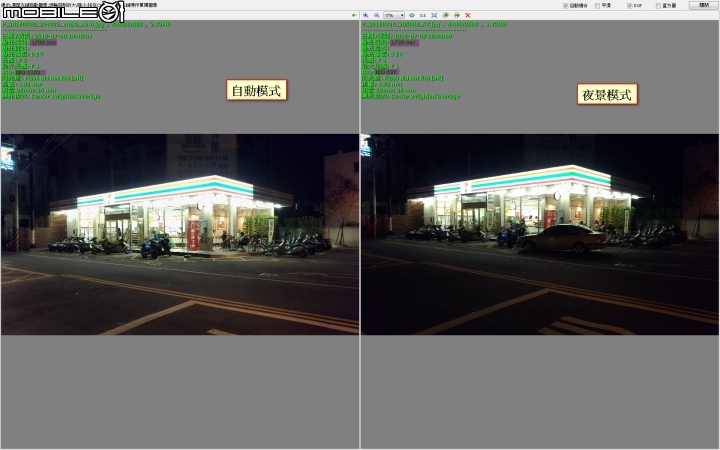This screenshot has width=720, height=450.
Task: Set view to 1:1 actual size
Action: 422,15
